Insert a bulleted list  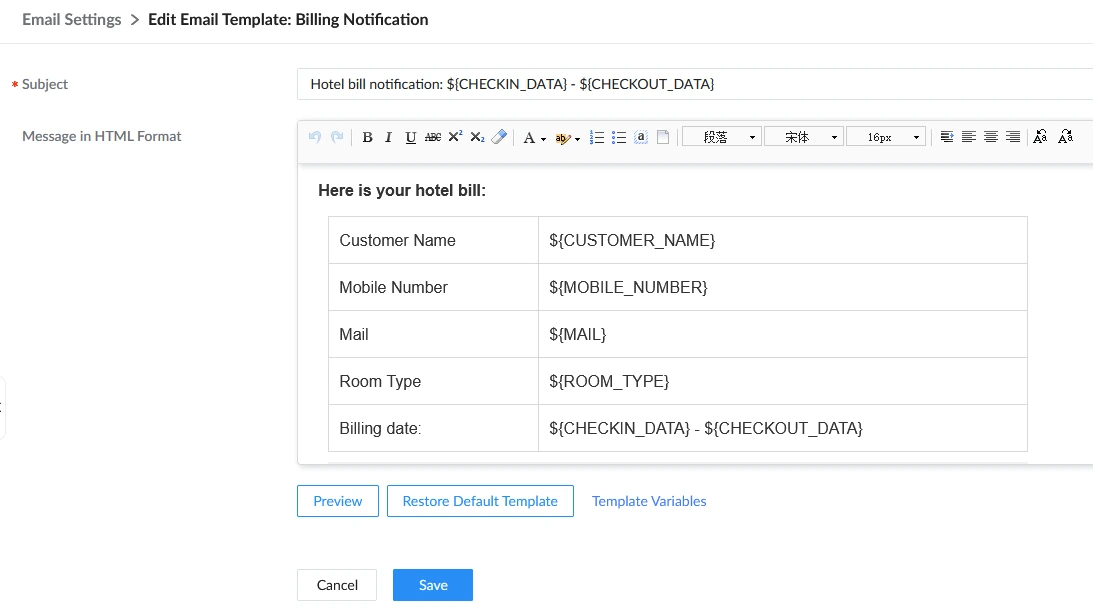tap(619, 137)
